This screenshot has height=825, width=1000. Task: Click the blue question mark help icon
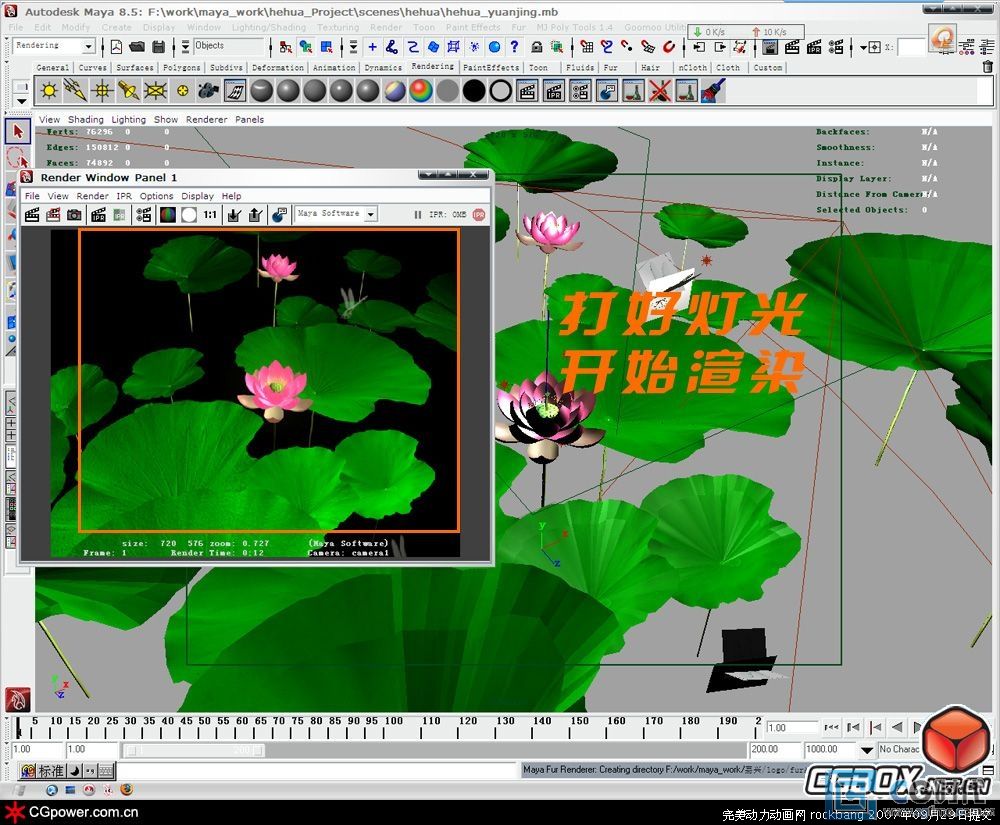click(x=514, y=47)
